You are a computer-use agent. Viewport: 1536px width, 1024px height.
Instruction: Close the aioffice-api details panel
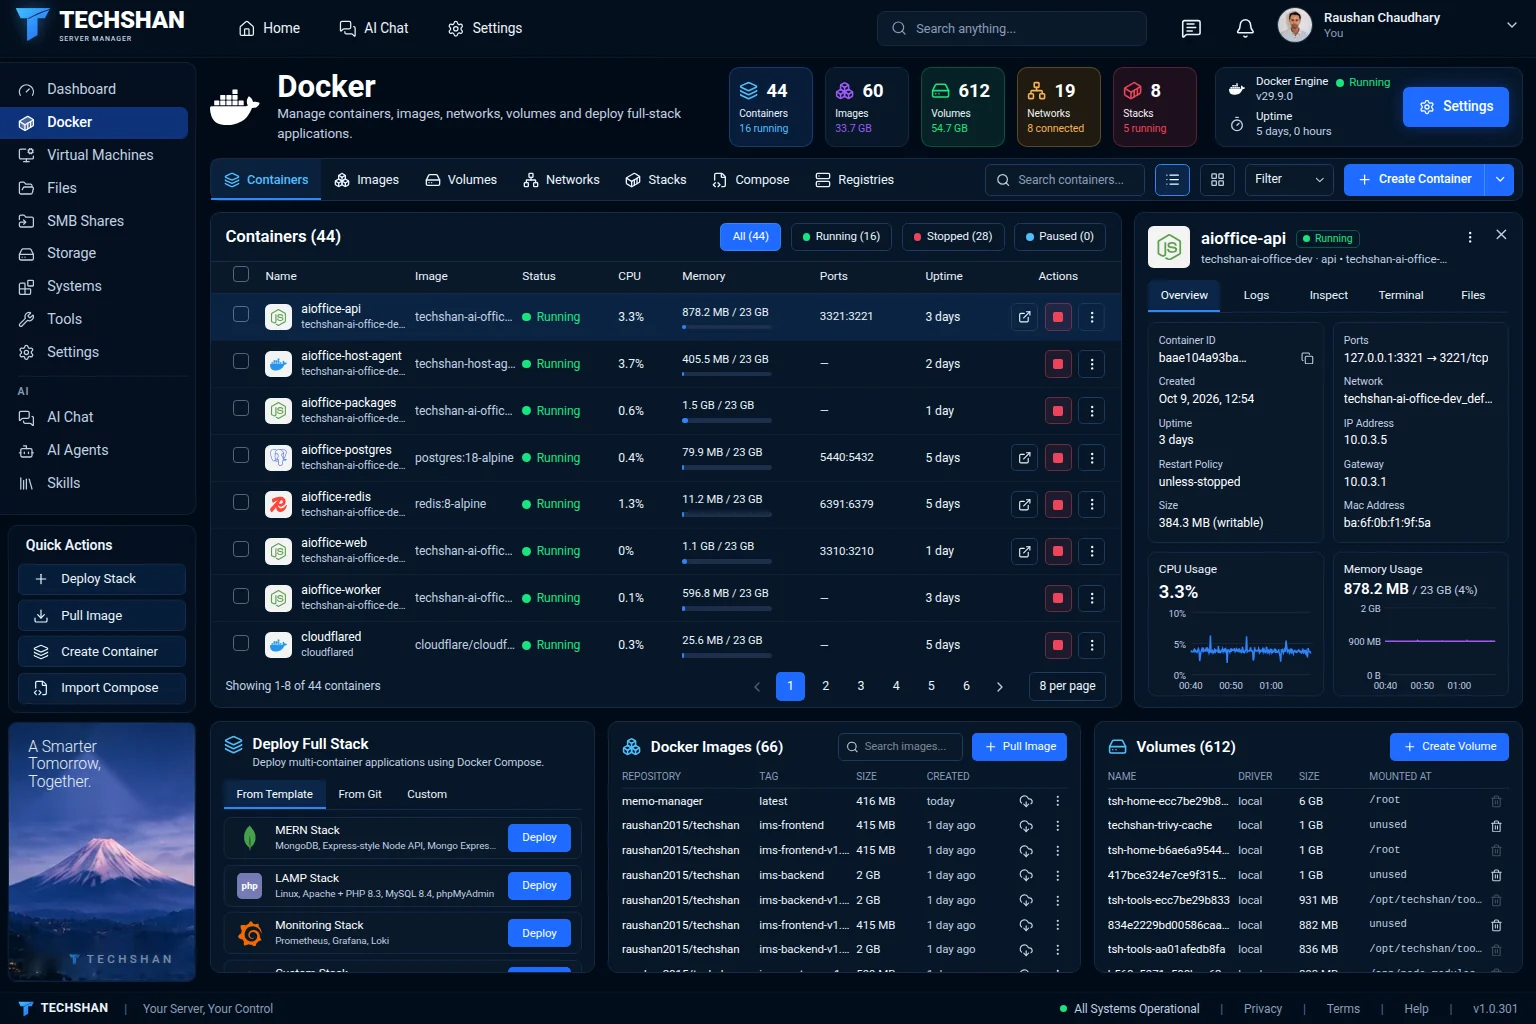pyautogui.click(x=1501, y=234)
